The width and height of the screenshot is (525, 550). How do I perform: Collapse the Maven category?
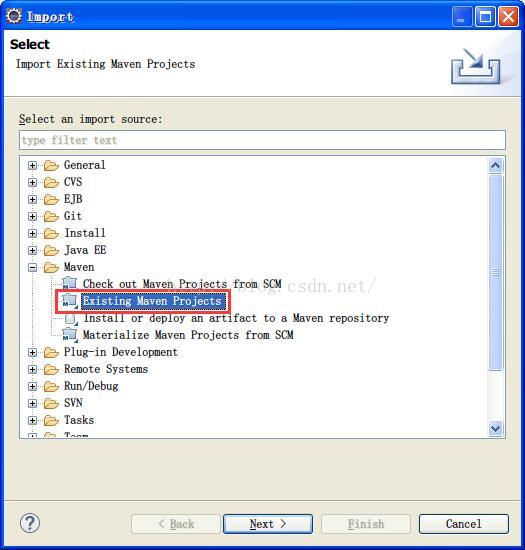[32, 268]
